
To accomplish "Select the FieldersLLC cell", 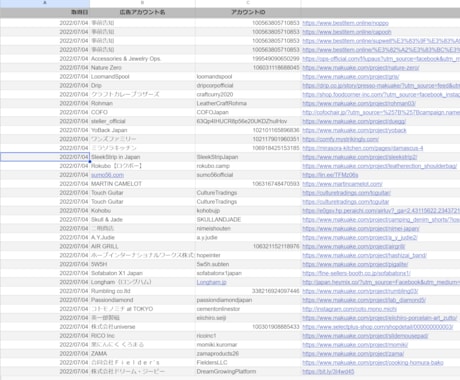I will (x=248, y=363).
